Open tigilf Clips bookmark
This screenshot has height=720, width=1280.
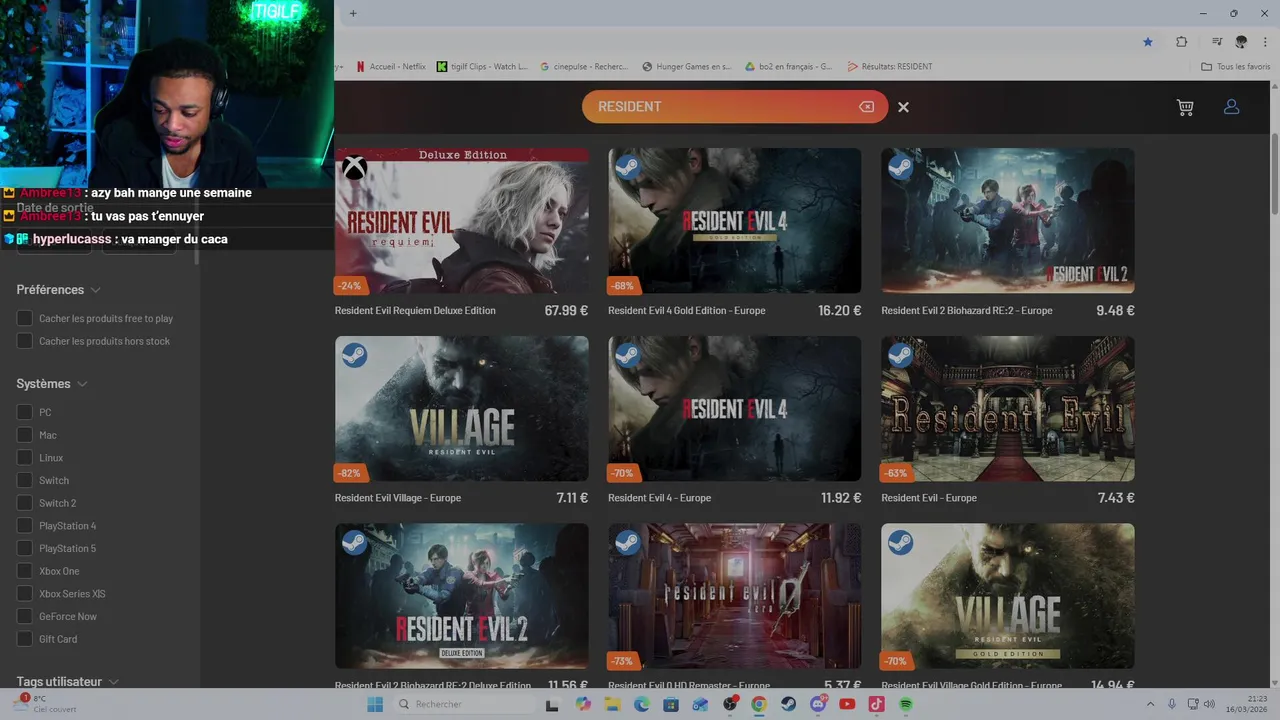[482, 67]
